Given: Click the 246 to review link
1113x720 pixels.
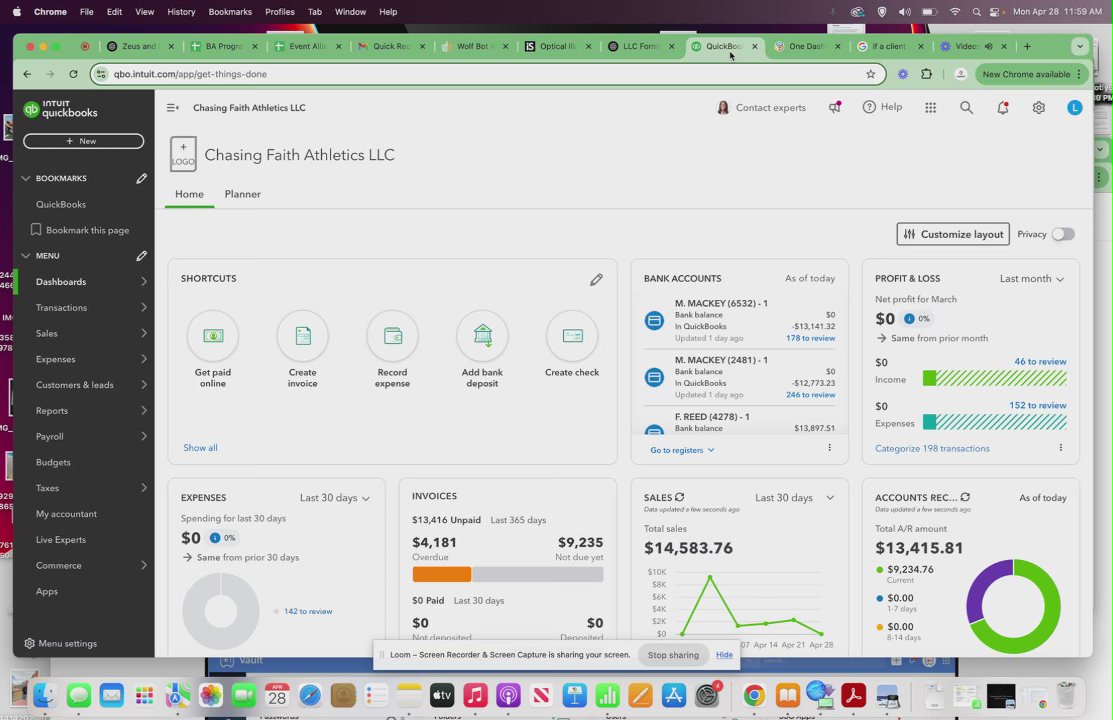Looking at the screenshot, I should point(811,395).
